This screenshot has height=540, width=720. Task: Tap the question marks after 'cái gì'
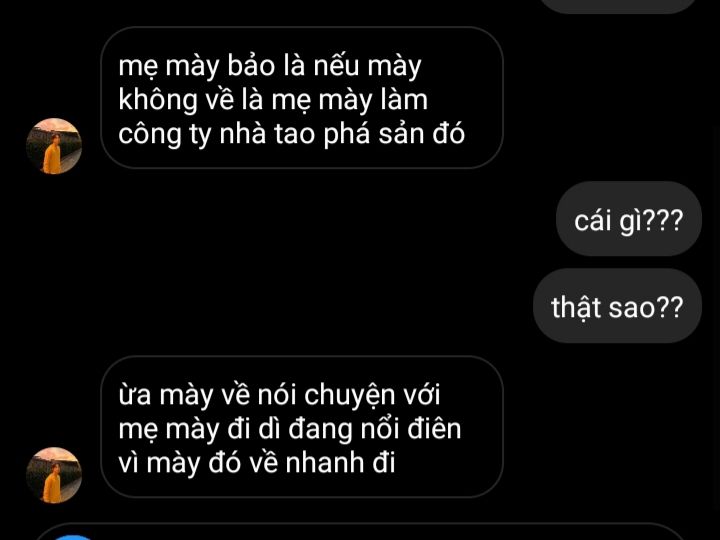click(661, 221)
